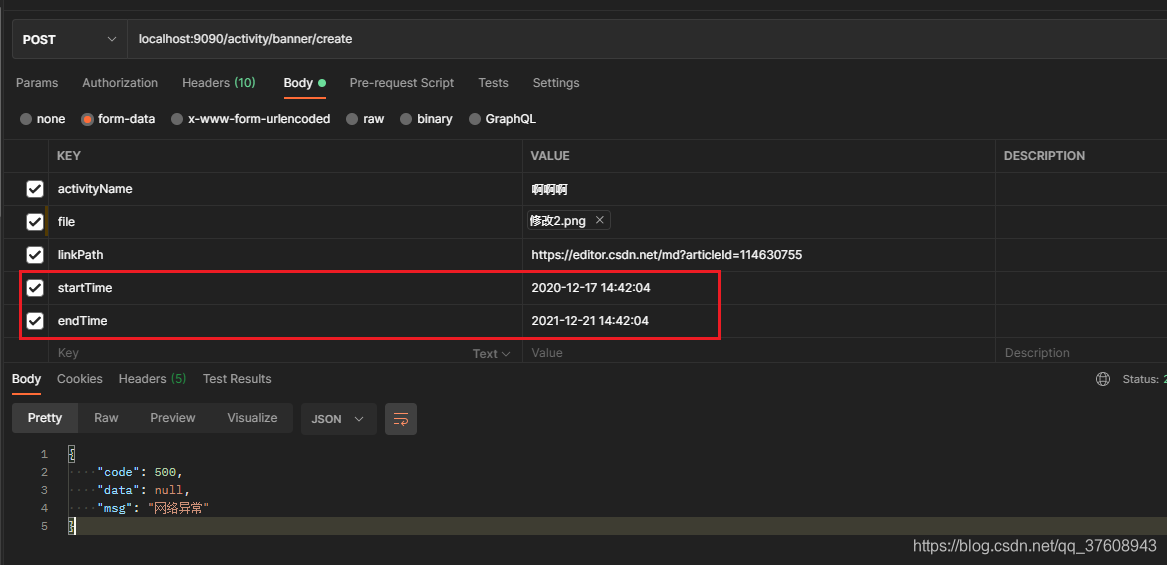Open the Tests tab
The image size is (1167, 565).
click(x=493, y=83)
